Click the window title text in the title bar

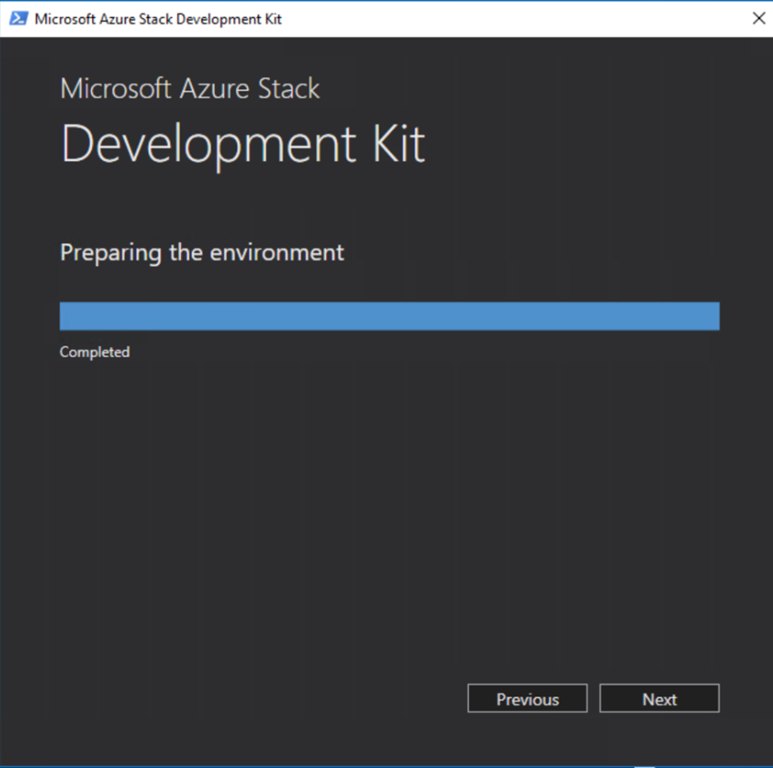coord(159,19)
